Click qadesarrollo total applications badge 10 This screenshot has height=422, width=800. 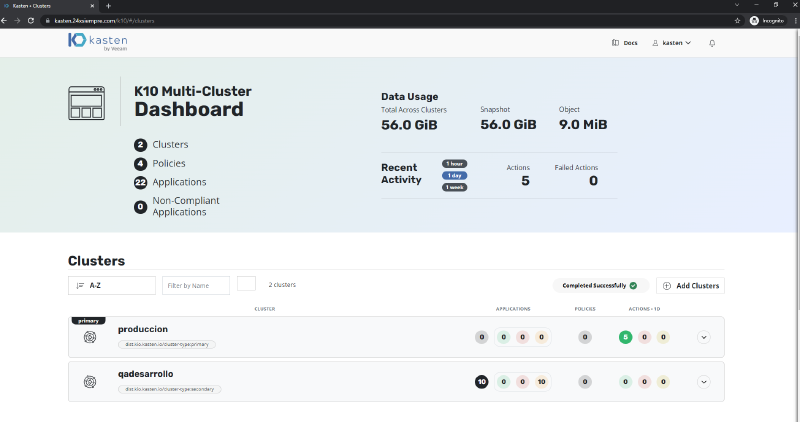pos(482,382)
